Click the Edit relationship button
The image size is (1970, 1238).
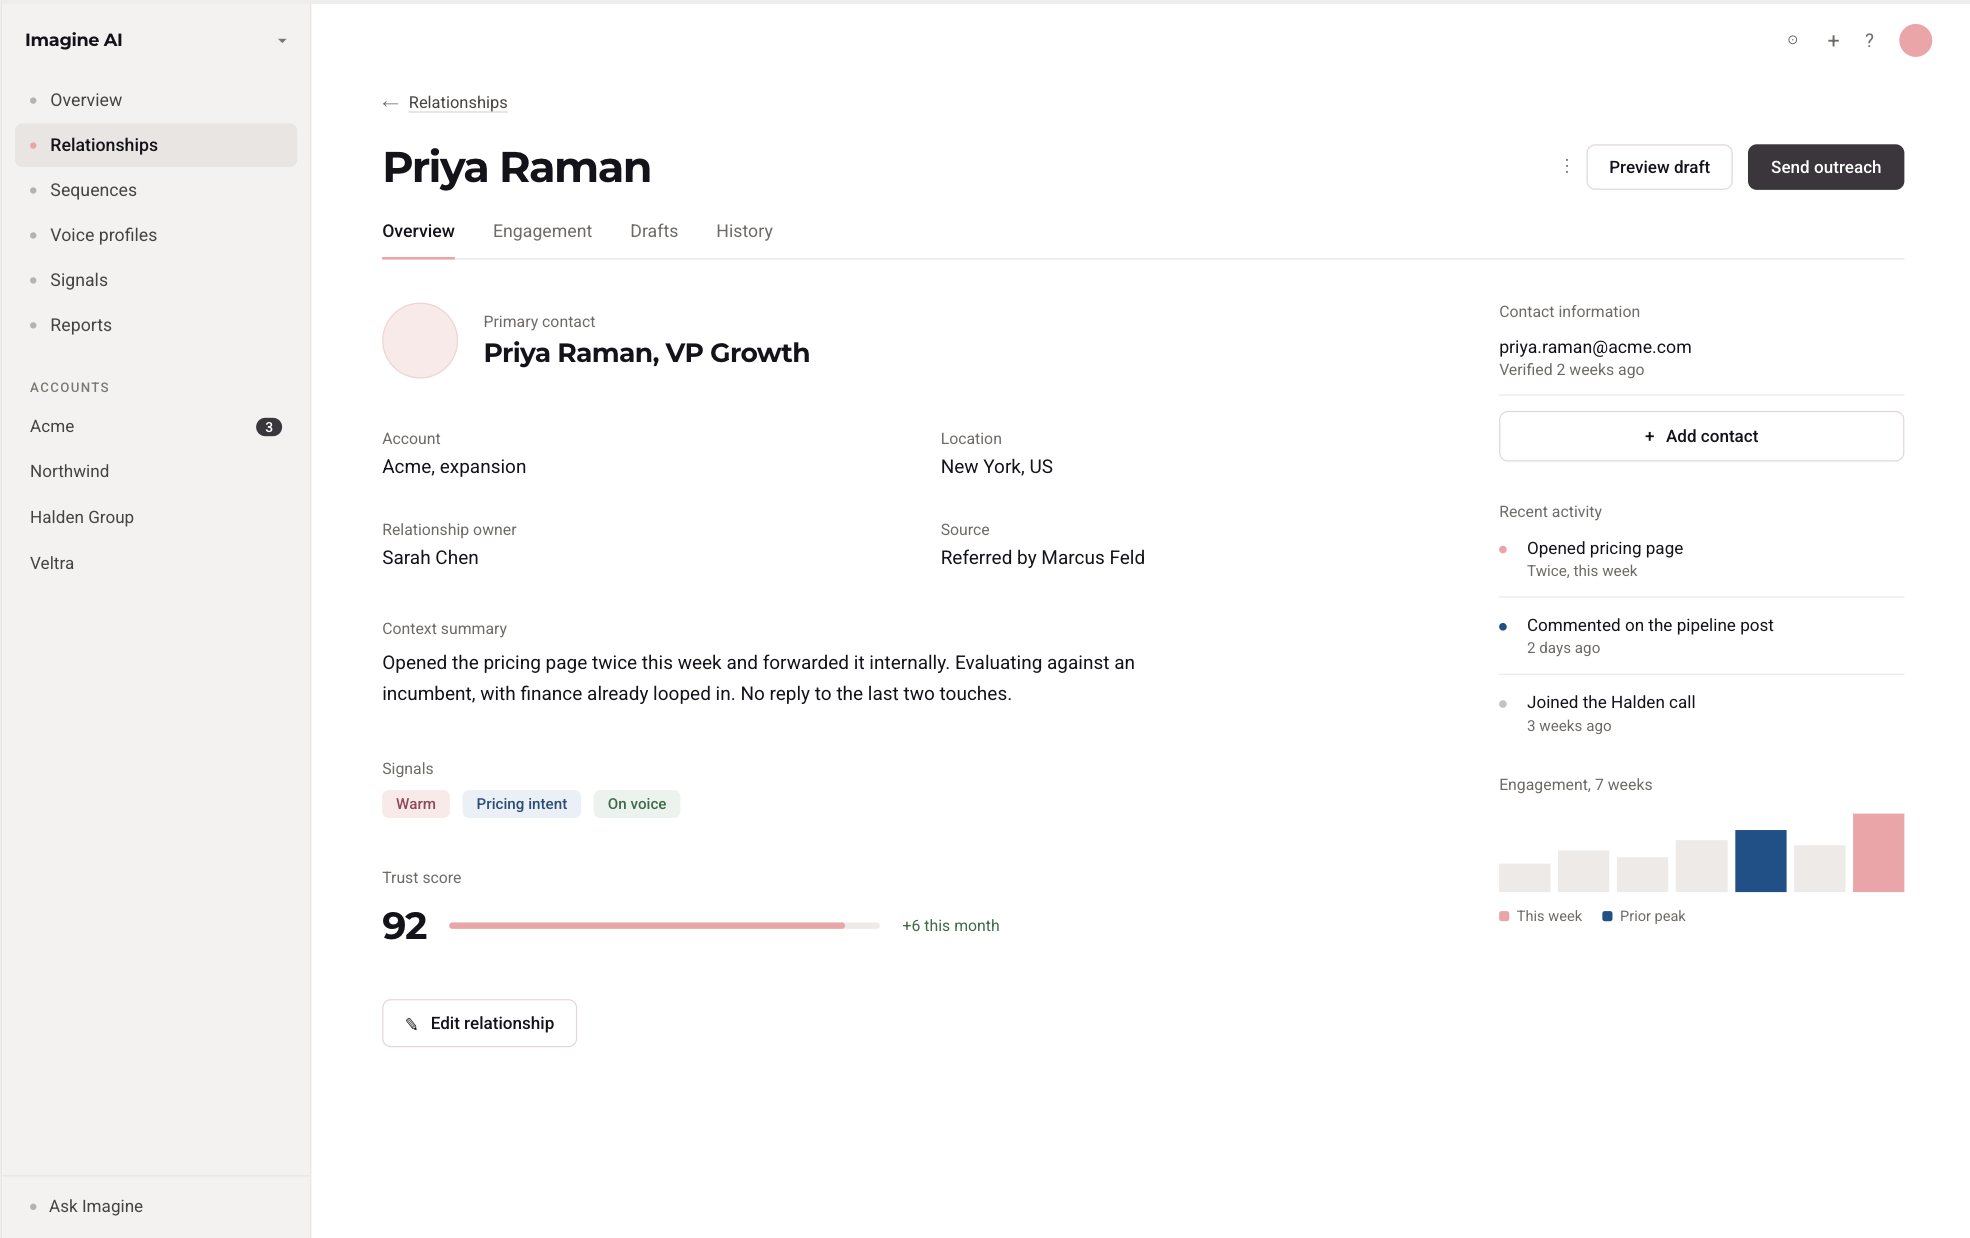point(479,1023)
